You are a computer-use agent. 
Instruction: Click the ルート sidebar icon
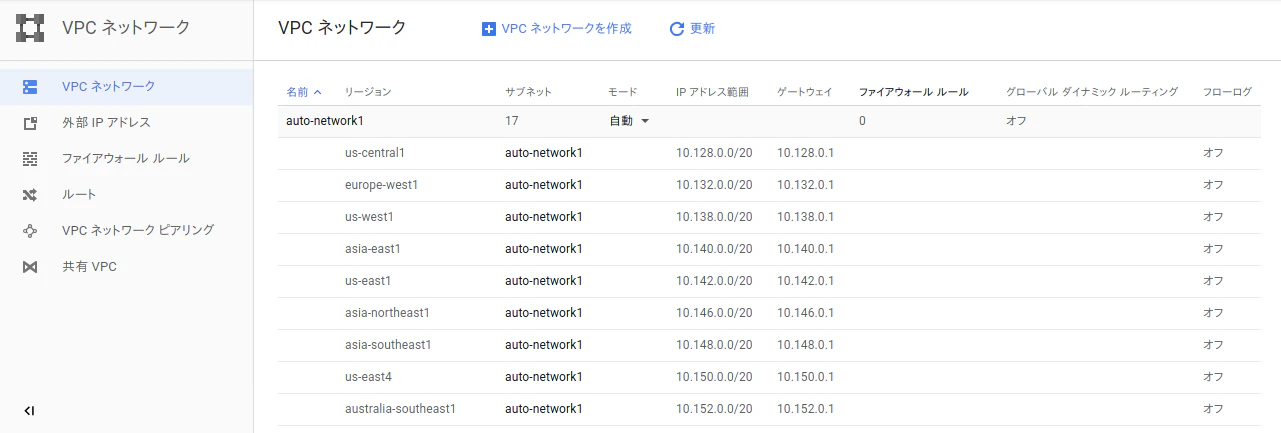coord(30,195)
